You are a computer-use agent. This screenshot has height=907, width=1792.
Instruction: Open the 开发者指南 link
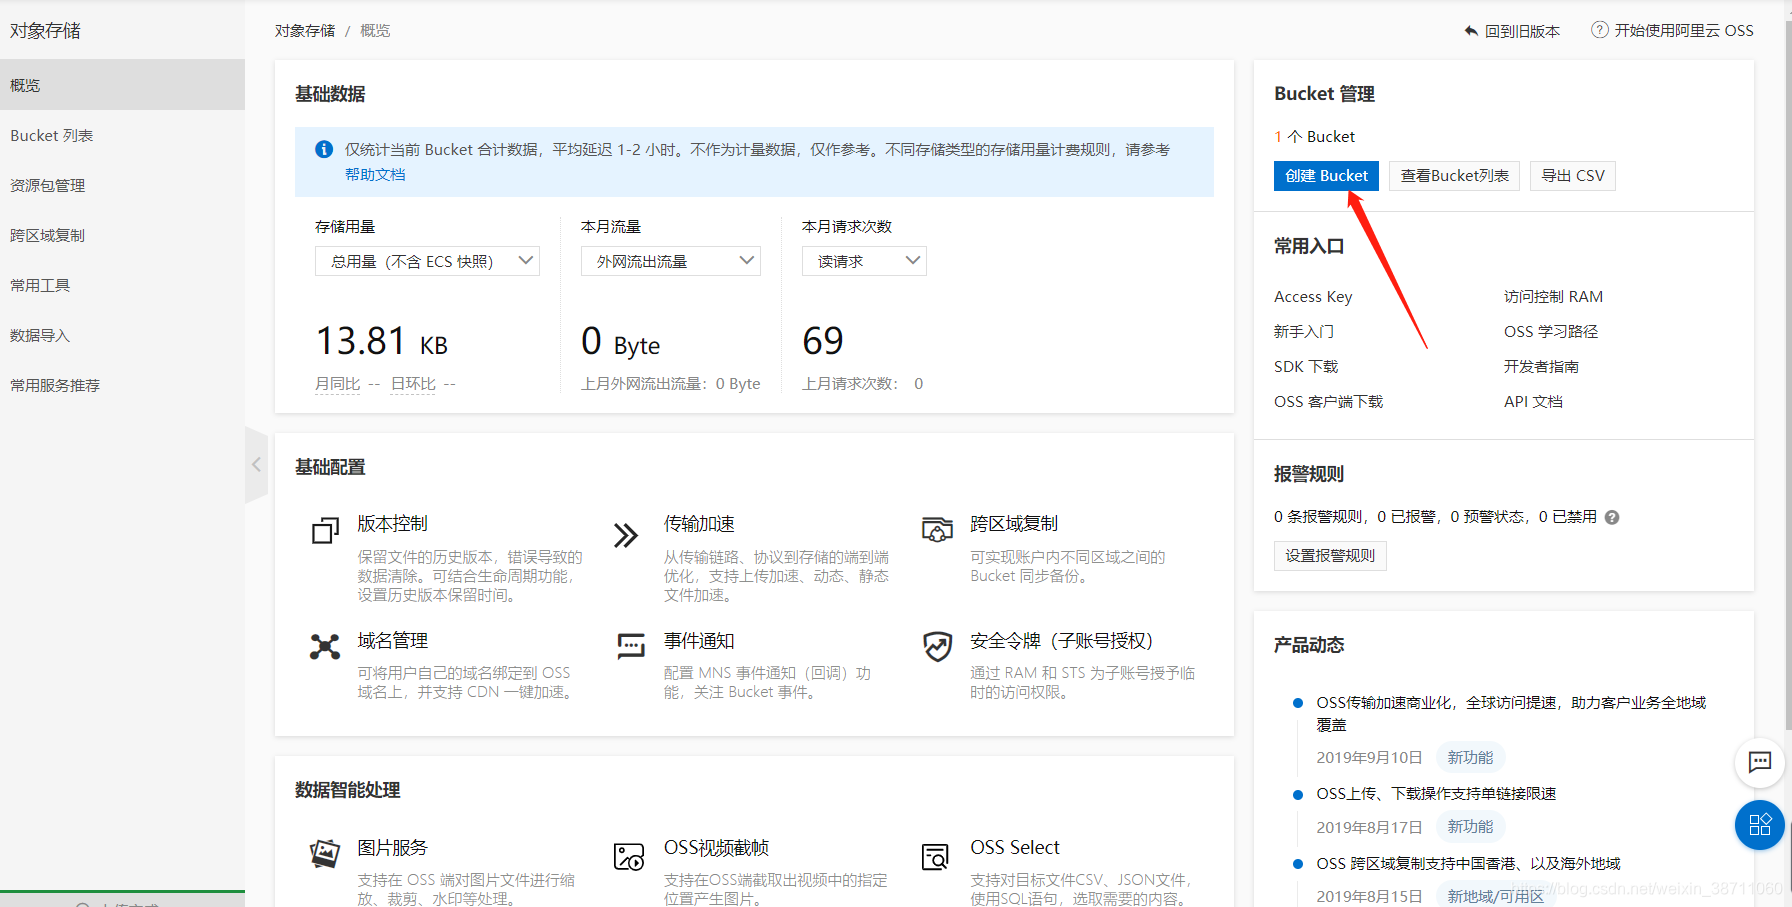point(1541,367)
